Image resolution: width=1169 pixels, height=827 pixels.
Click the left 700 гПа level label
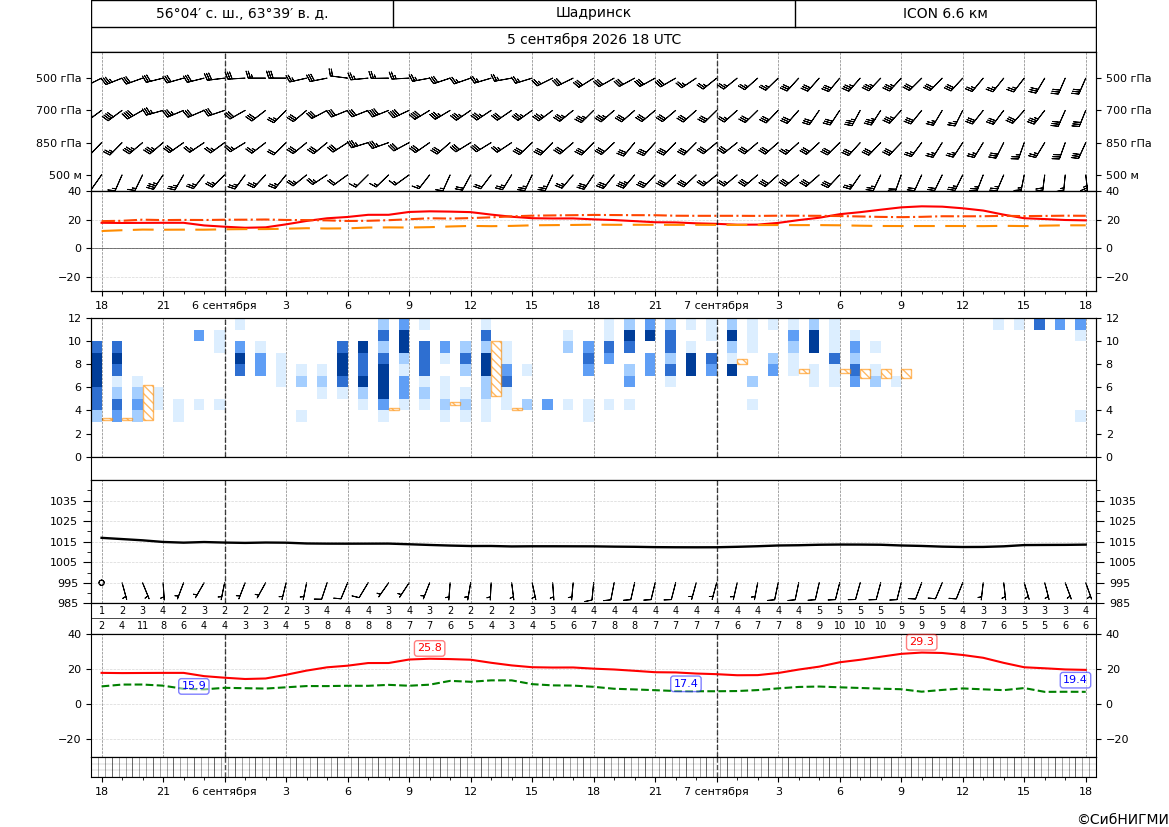click(x=58, y=110)
